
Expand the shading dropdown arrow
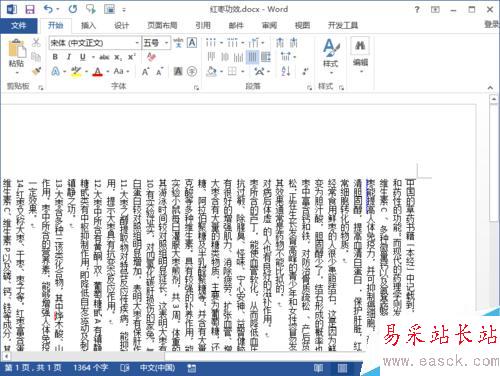click(221, 71)
